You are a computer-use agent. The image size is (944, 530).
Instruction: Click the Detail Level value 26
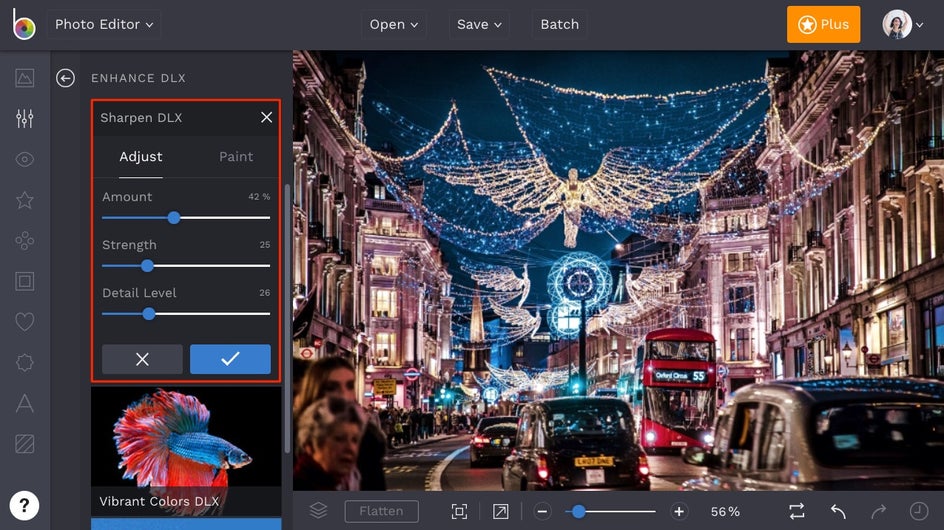(265, 293)
